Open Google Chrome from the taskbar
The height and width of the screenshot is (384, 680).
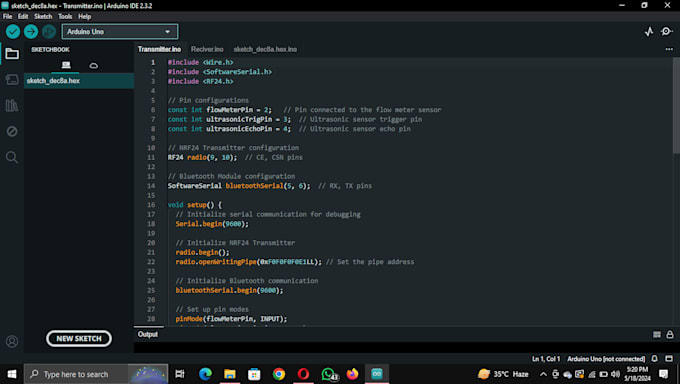tap(279, 374)
